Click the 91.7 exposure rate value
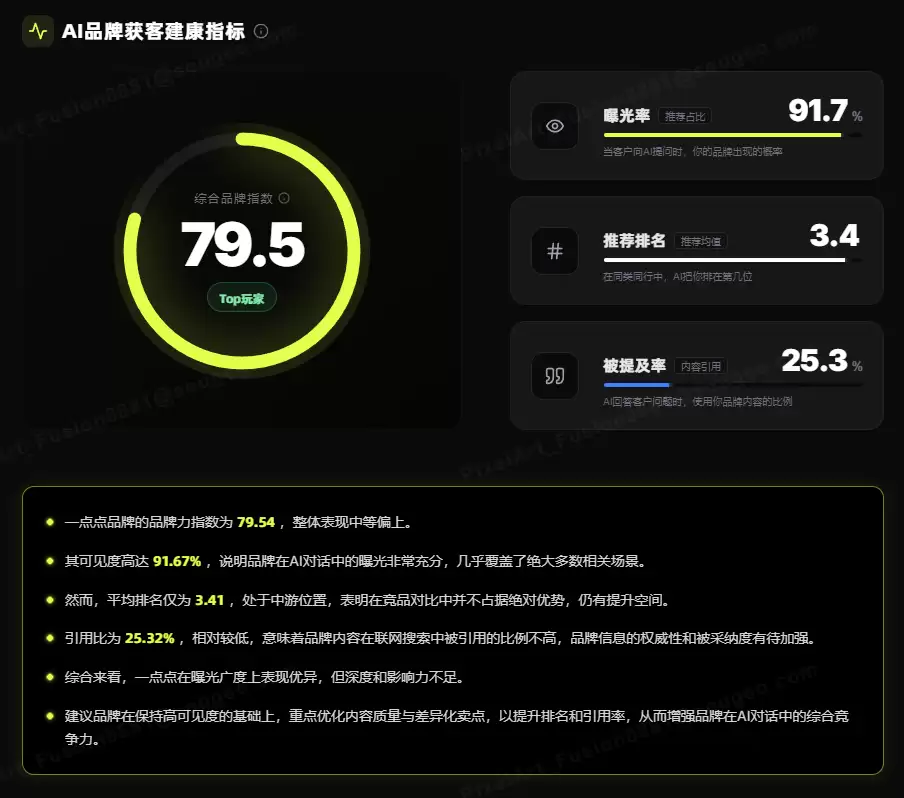904x798 pixels. click(x=818, y=111)
